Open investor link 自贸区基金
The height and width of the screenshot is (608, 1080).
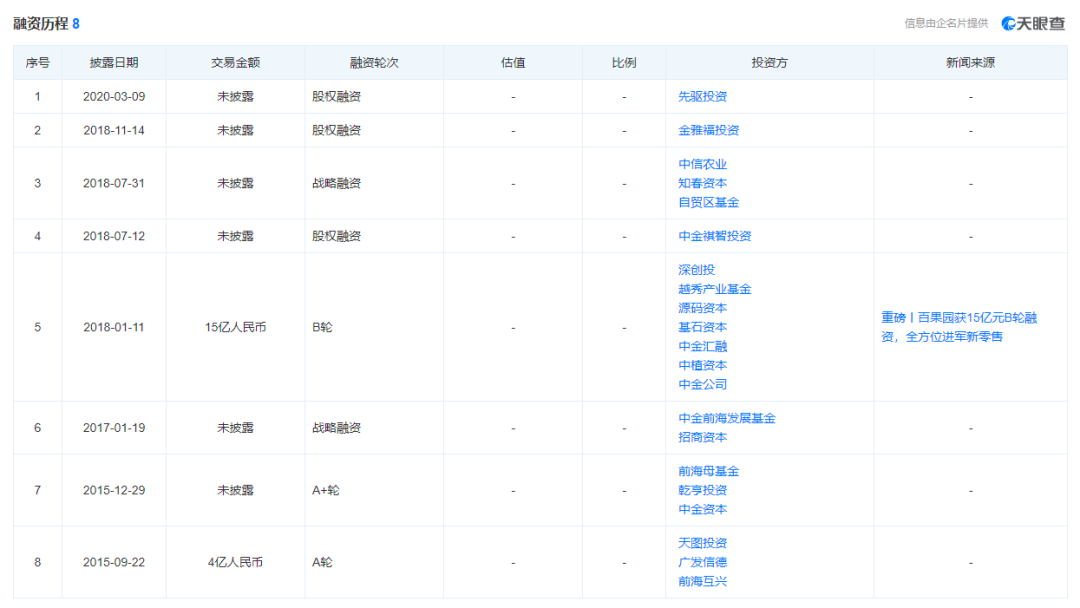(x=709, y=202)
